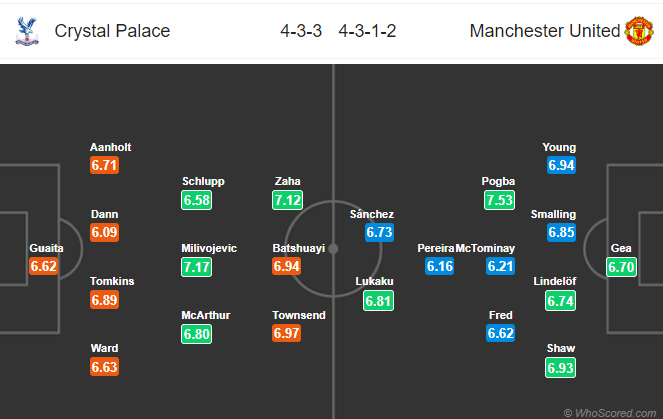The image size is (663, 419).
Task: Select Pogba's 7.53 rating badge
Action: coord(498,200)
